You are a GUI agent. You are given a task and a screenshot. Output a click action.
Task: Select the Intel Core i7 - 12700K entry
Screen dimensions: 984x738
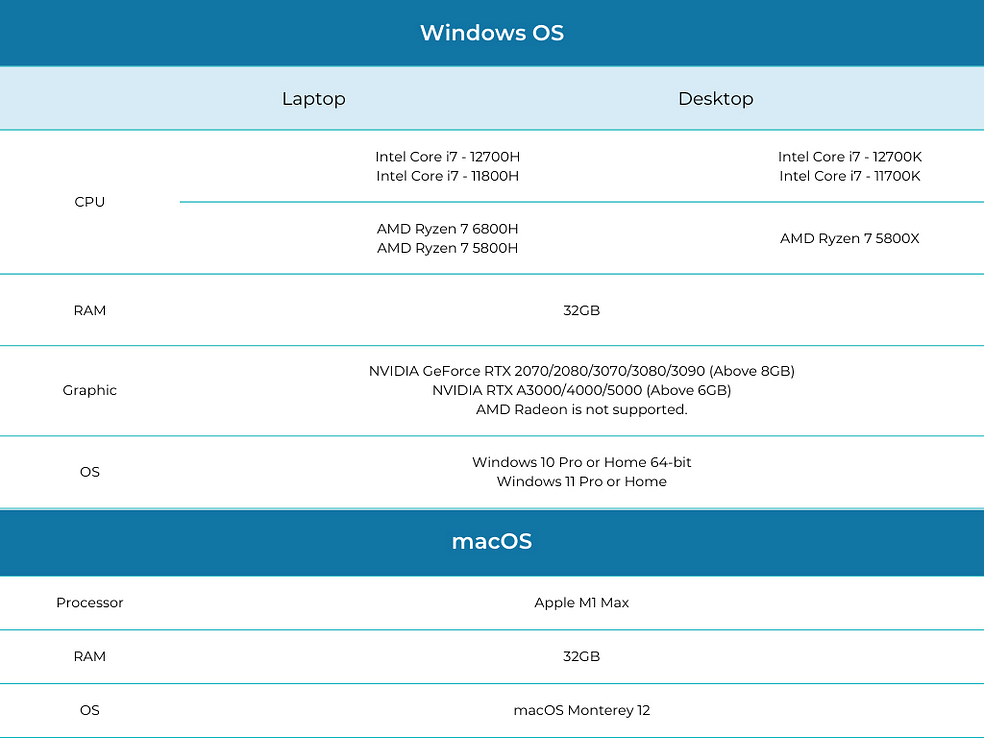[x=850, y=157]
